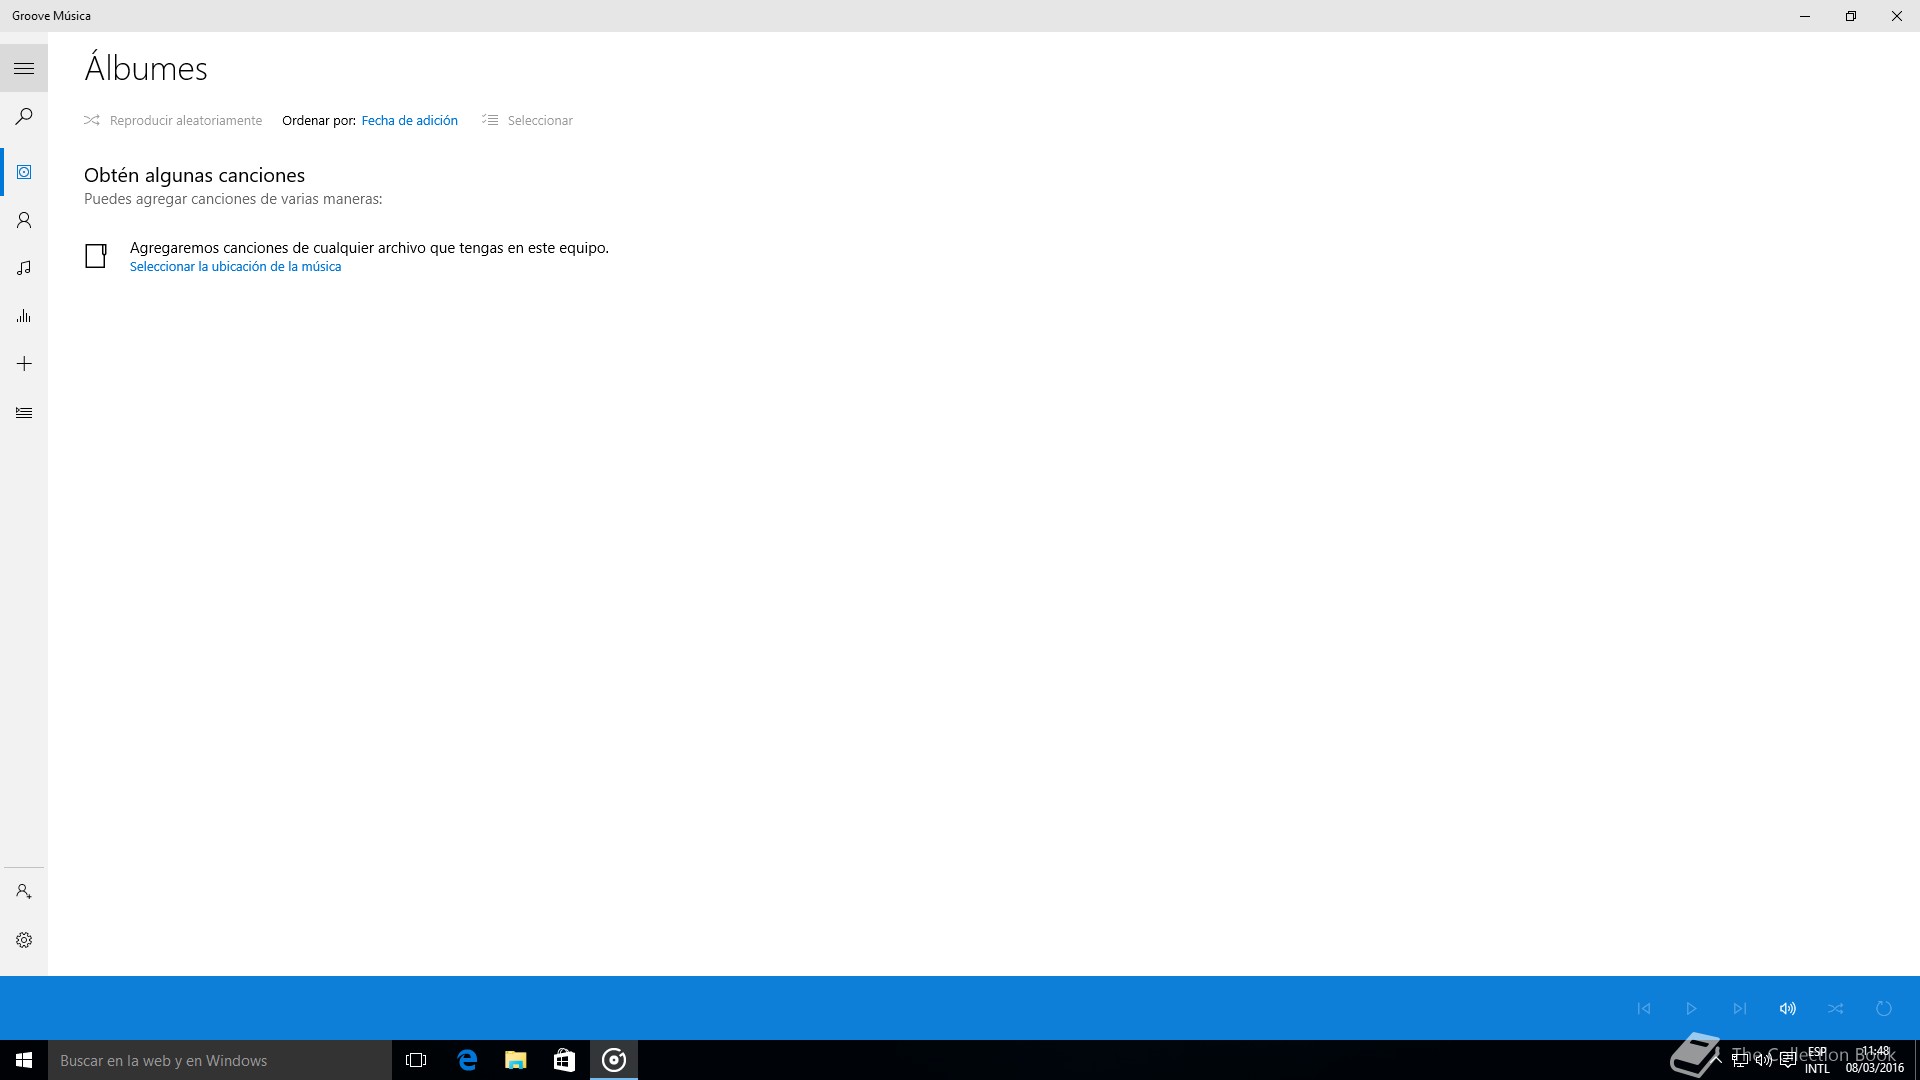Screen dimensions: 1920x1080
Task: Skip to next track
Action: click(x=1740, y=1008)
